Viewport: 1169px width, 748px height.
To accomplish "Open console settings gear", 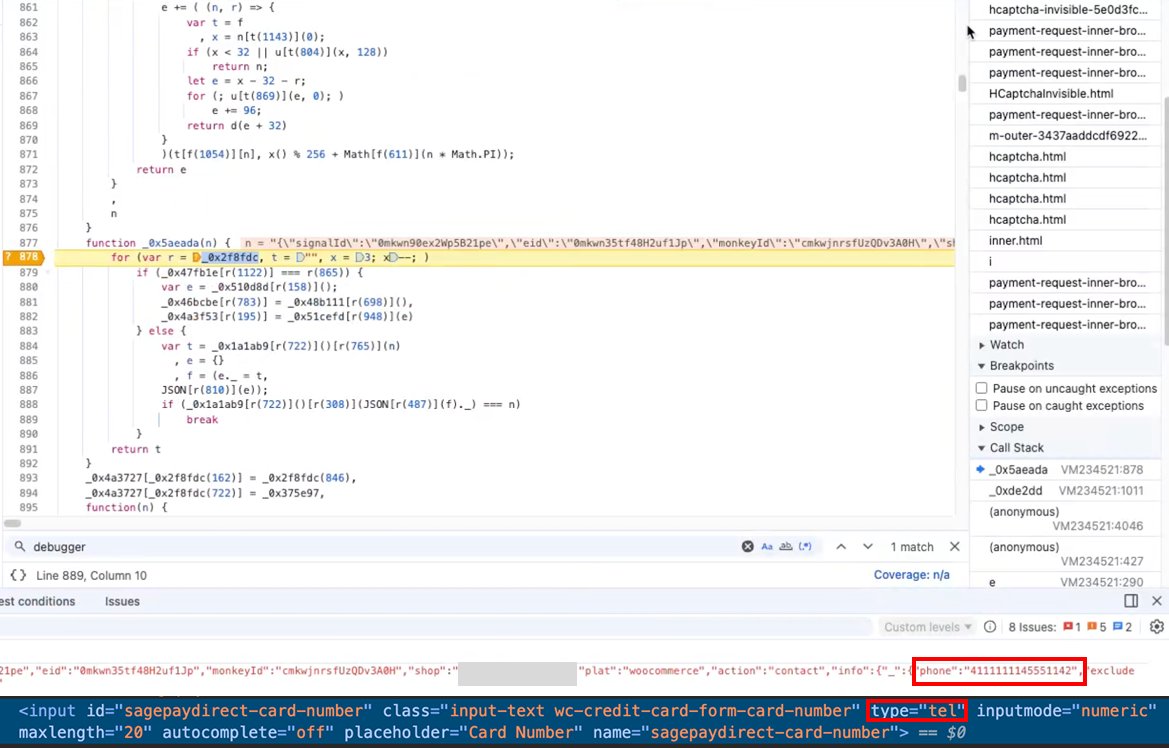I will 1156,627.
